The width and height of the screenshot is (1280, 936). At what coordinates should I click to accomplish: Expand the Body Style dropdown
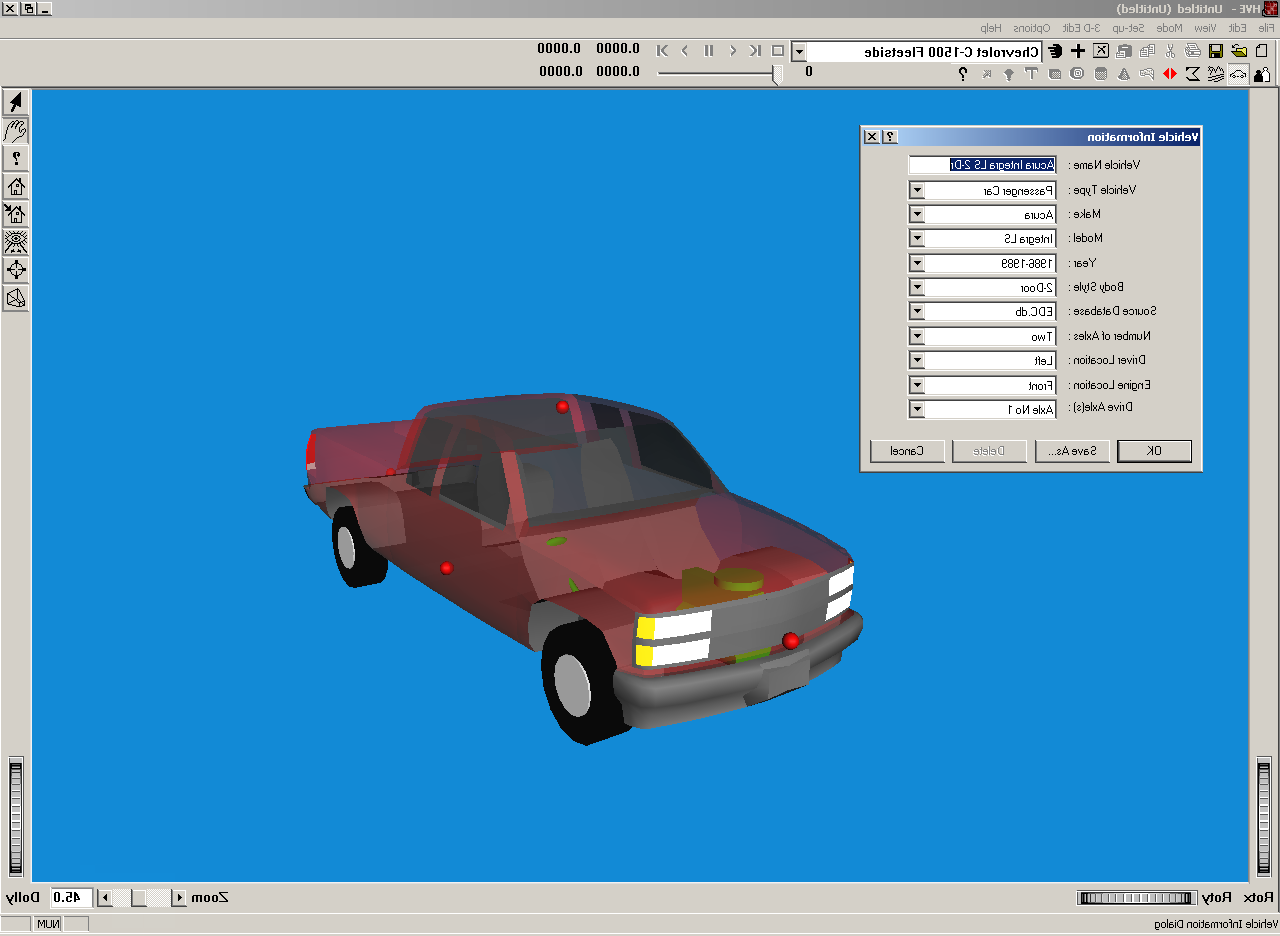pyautogui.click(x=916, y=288)
